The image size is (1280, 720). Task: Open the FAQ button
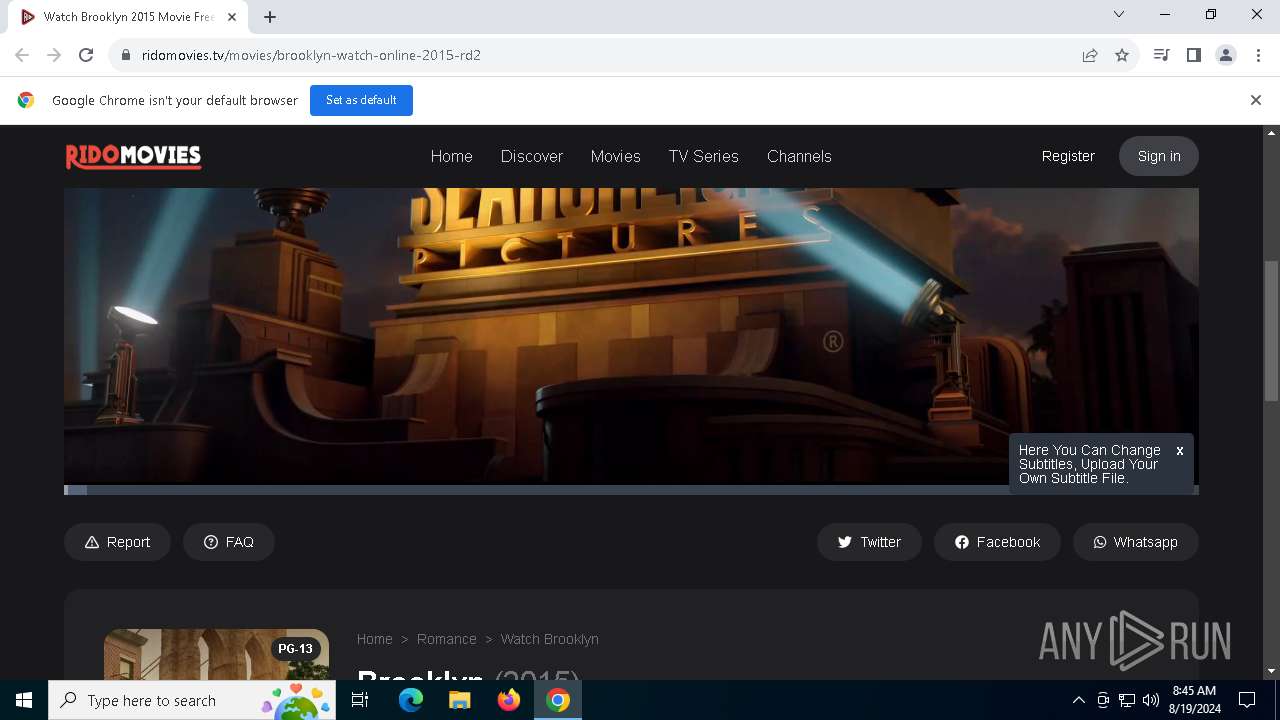point(228,542)
